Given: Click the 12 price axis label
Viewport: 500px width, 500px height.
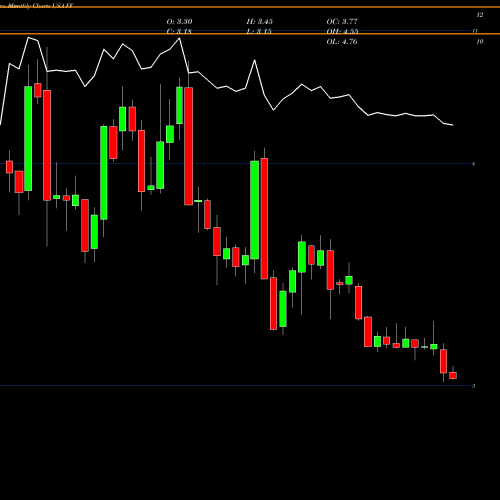Looking at the screenshot, I should [480, 15].
